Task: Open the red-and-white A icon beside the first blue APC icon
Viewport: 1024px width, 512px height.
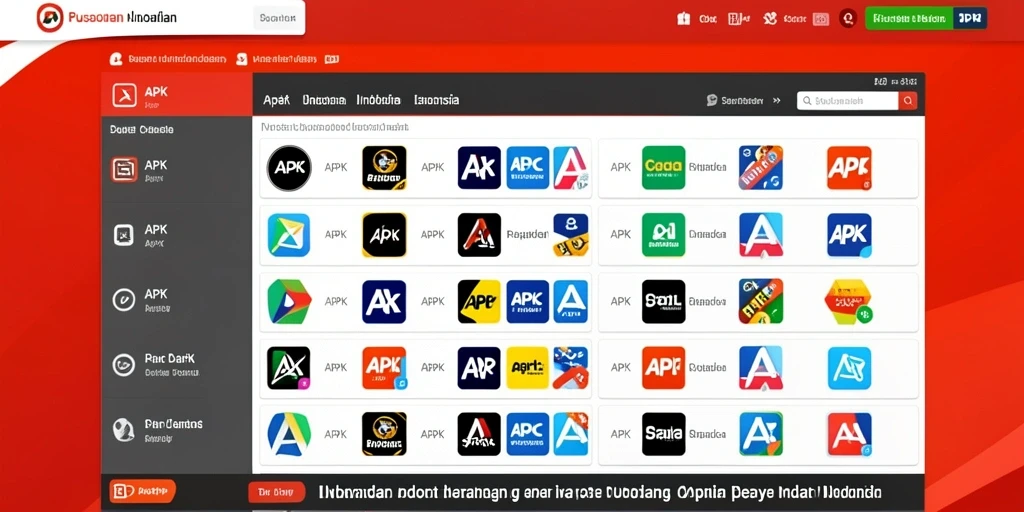Action: [570, 168]
